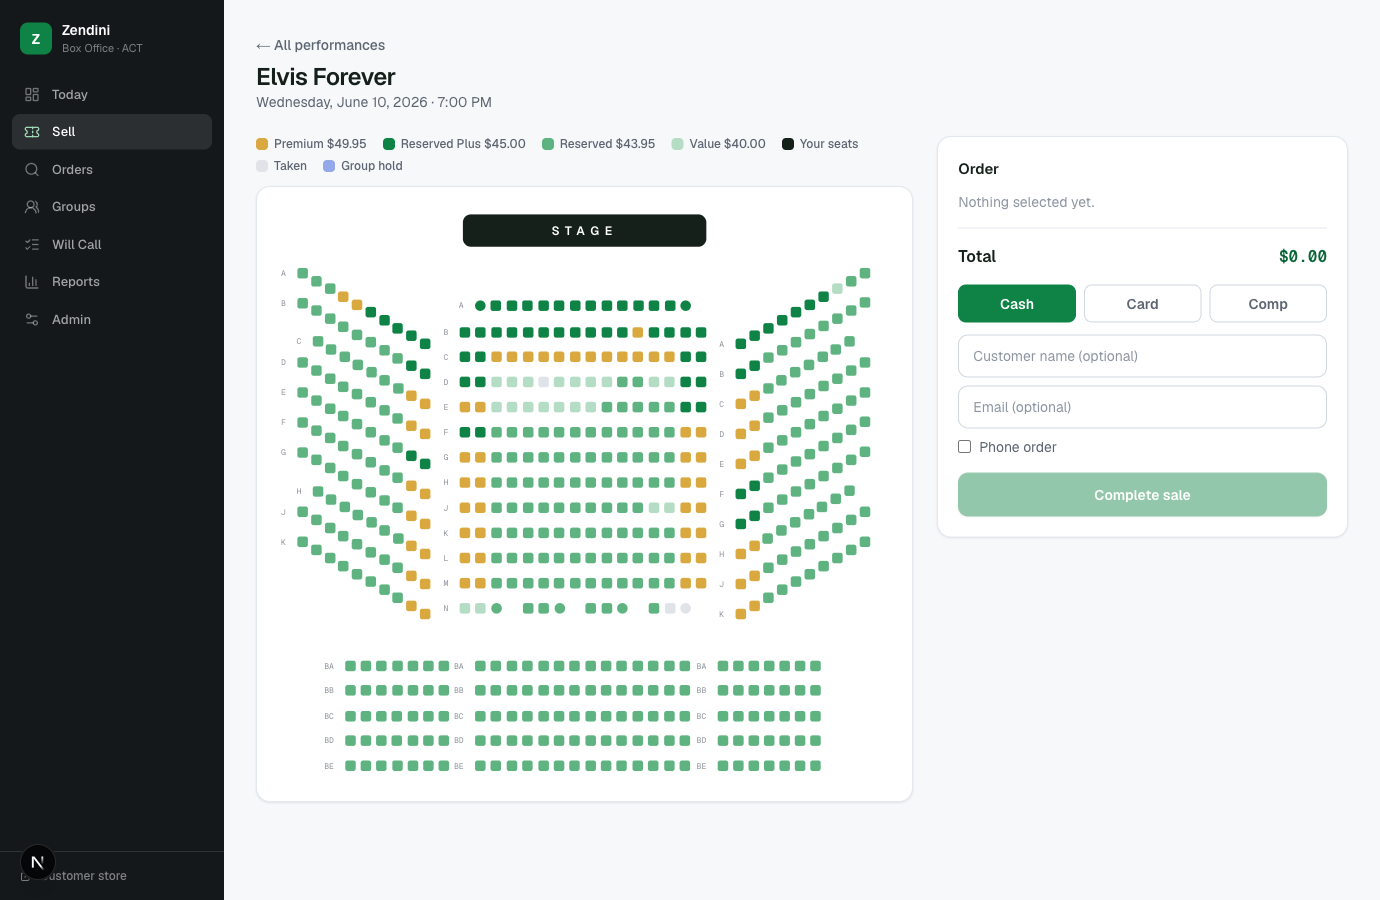The width and height of the screenshot is (1380, 900).
Task: Go back to All performances
Action: (x=320, y=45)
